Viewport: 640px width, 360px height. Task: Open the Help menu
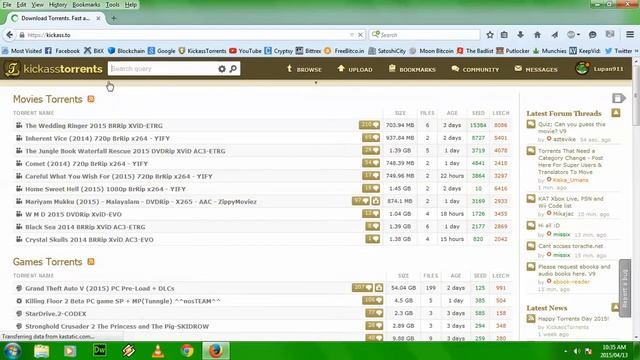tap(131, 4)
